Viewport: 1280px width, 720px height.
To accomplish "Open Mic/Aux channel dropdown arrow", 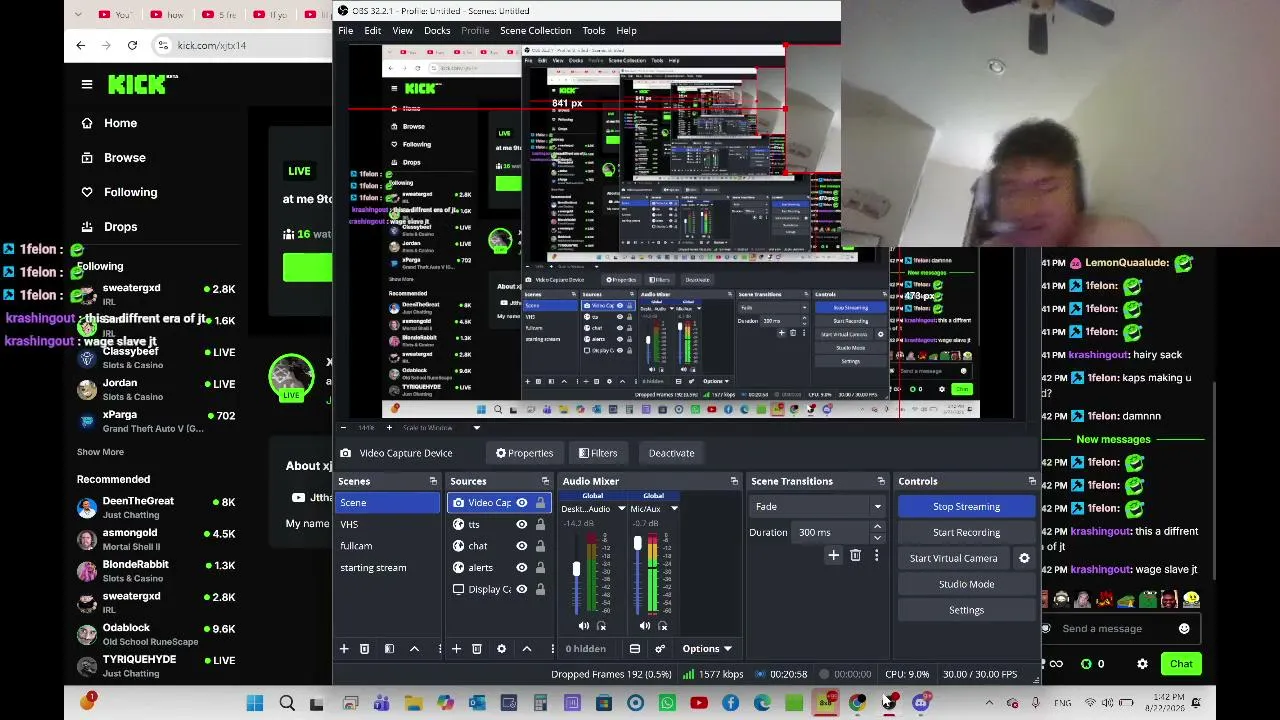I will 674,509.
